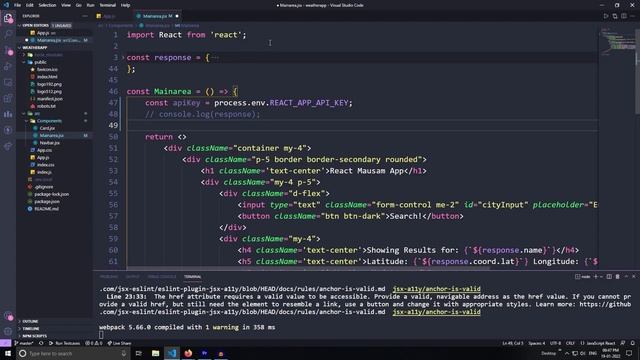The image size is (640, 360).
Task: Open the remote window indicator in status bar
Action: (5, 343)
